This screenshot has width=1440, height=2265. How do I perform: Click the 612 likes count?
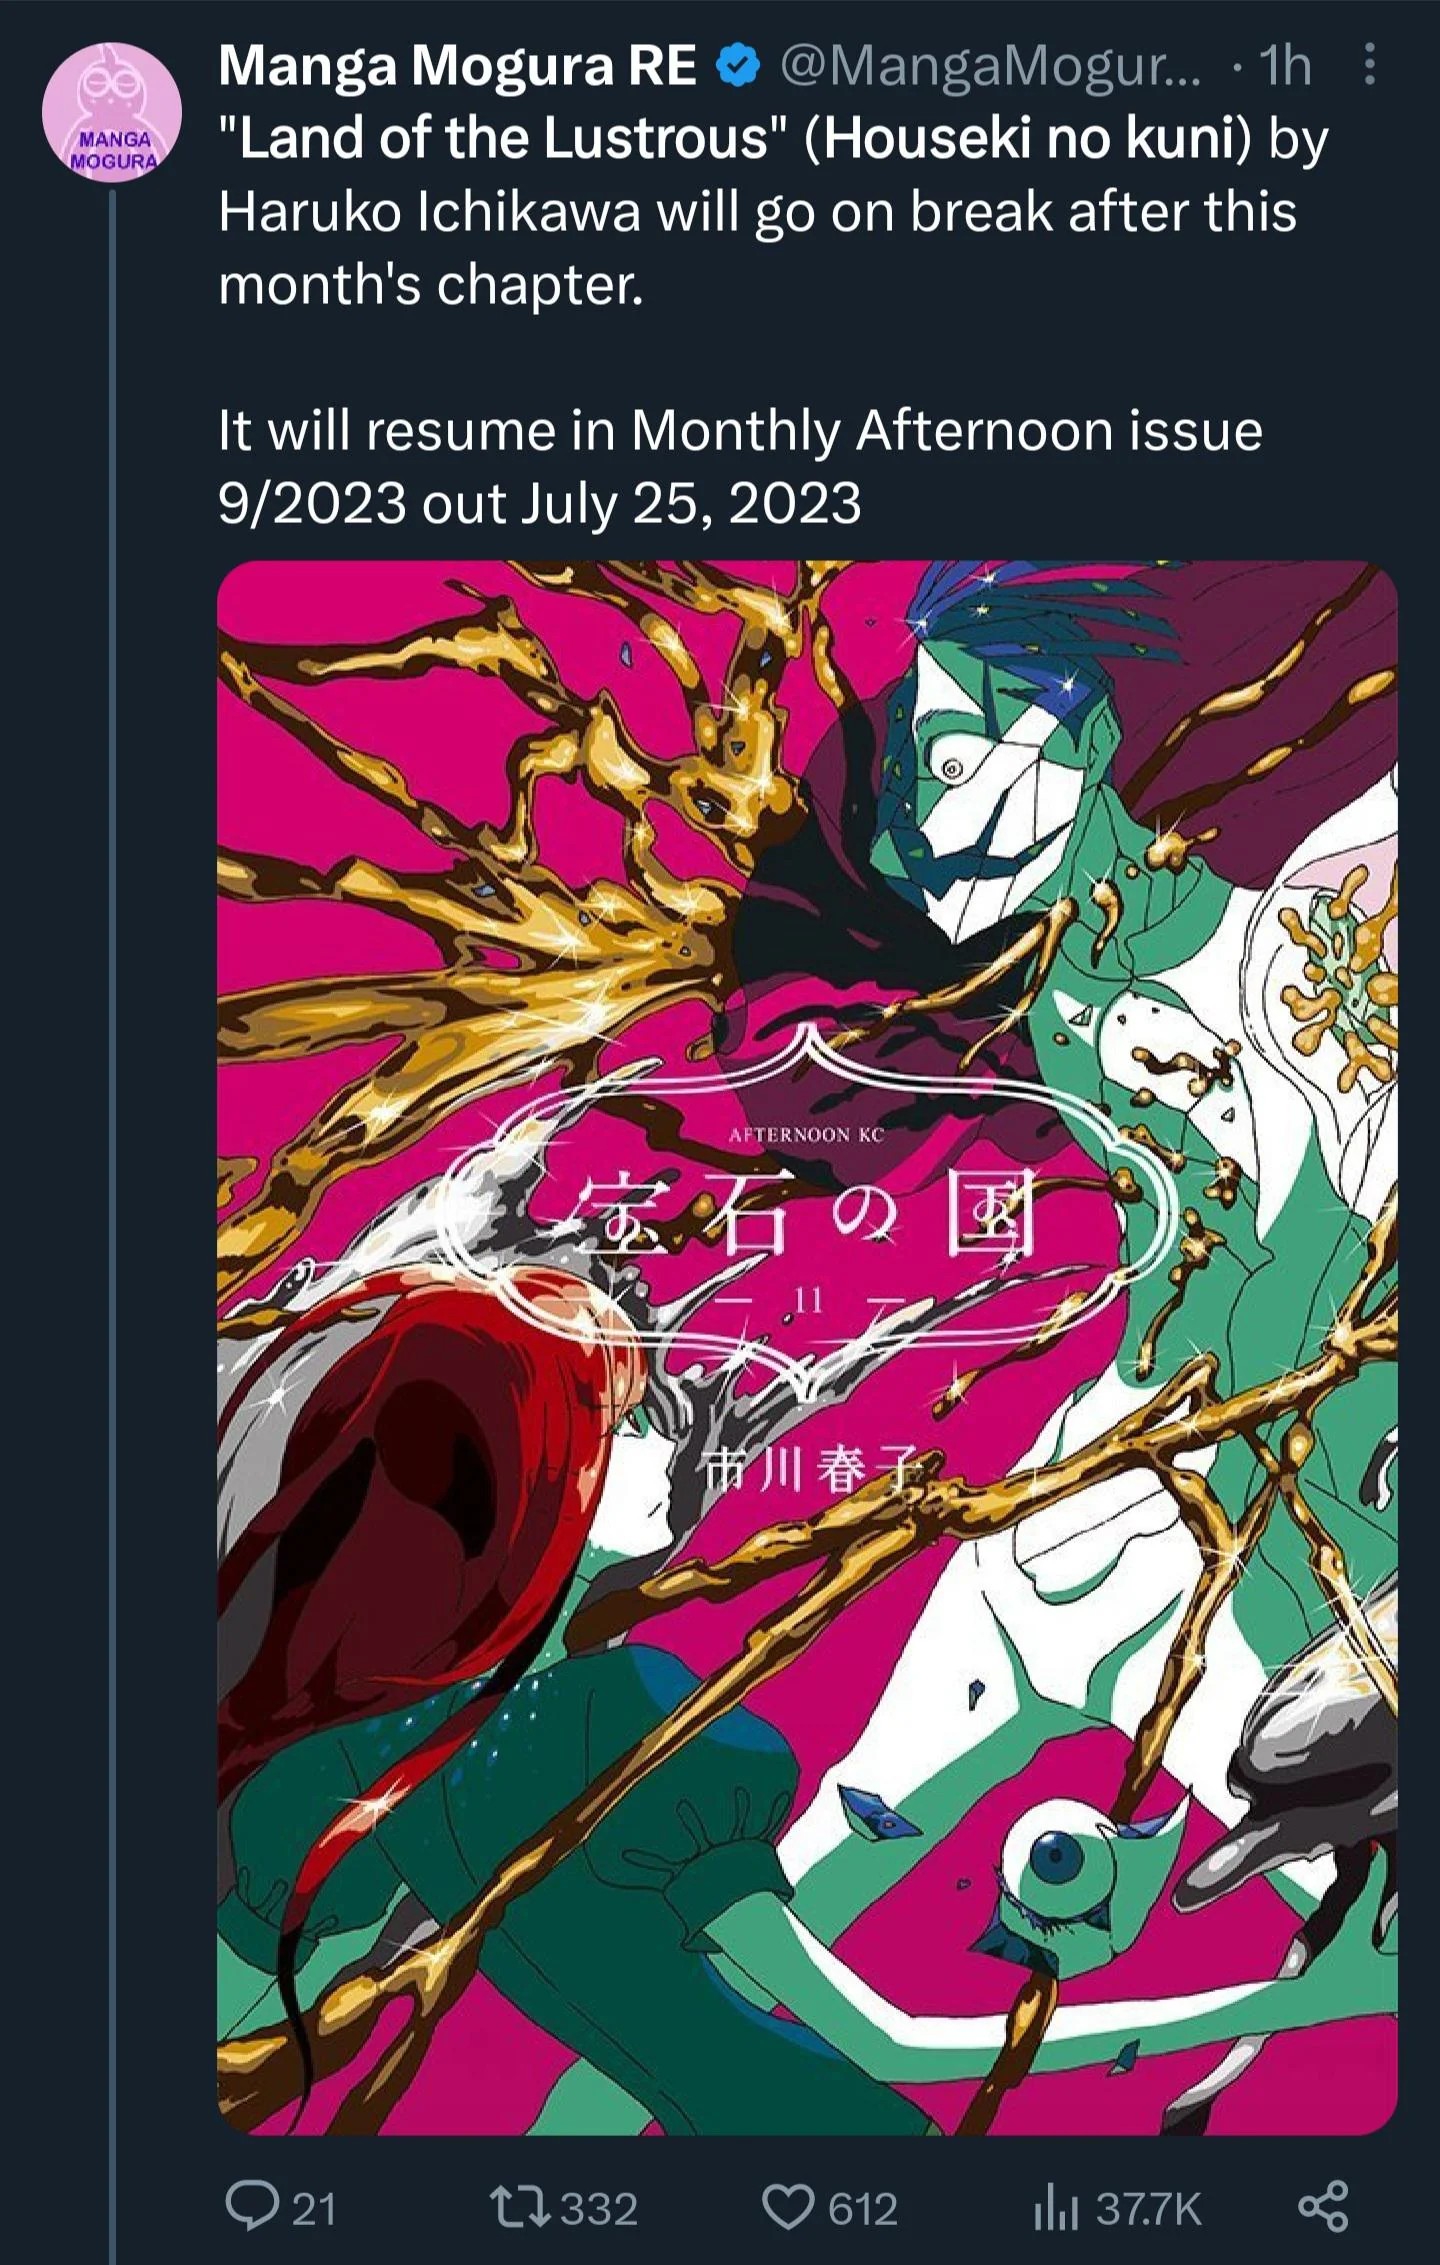(863, 2208)
